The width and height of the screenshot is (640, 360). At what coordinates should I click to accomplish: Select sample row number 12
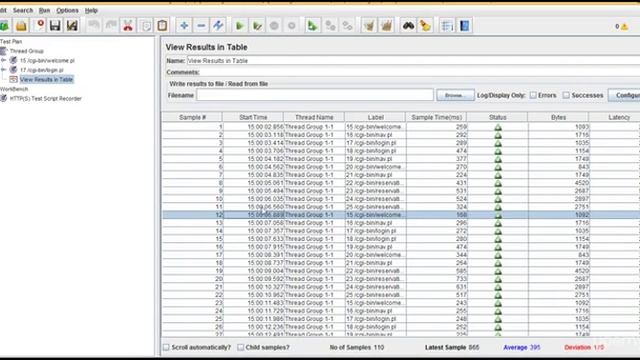(x=401, y=215)
